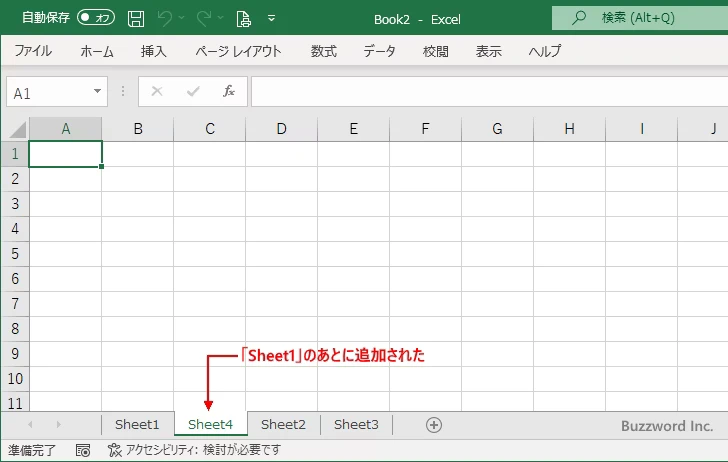Open the ヘルプ ribbon tab
The height and width of the screenshot is (462, 728).
point(545,51)
